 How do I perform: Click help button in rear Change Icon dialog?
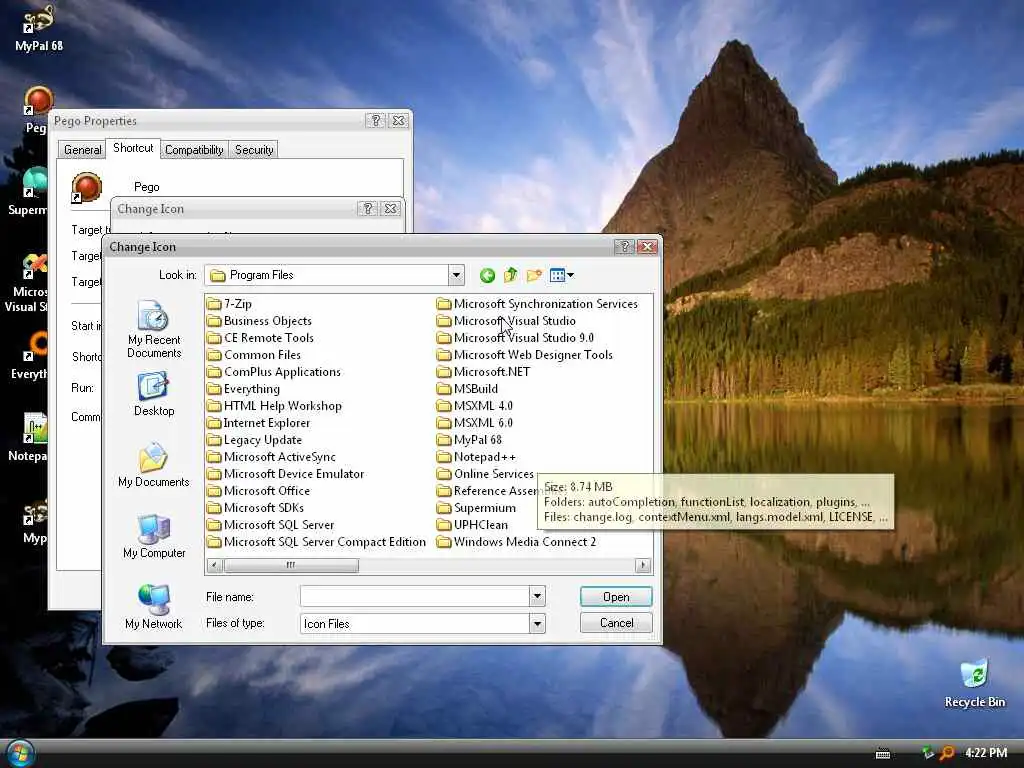coord(368,208)
